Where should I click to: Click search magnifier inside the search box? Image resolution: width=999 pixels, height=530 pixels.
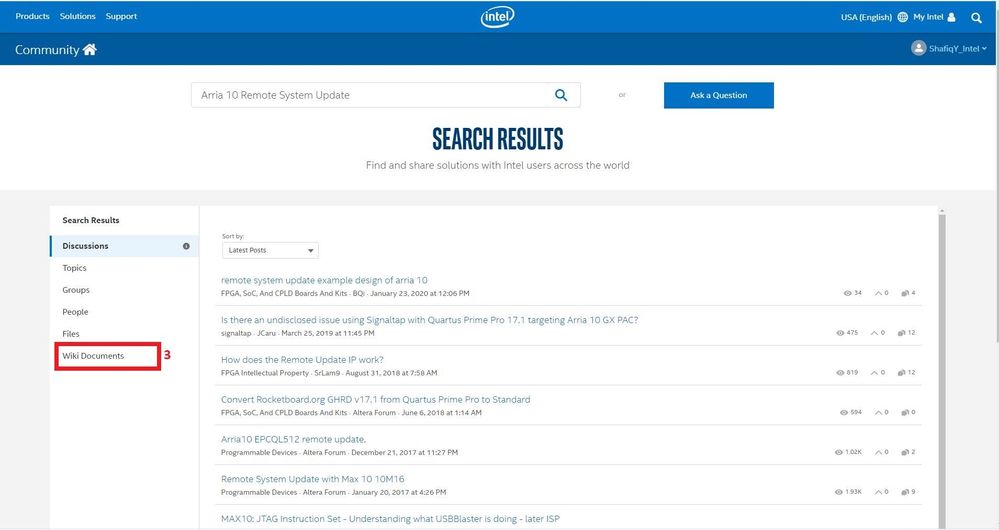(x=561, y=95)
